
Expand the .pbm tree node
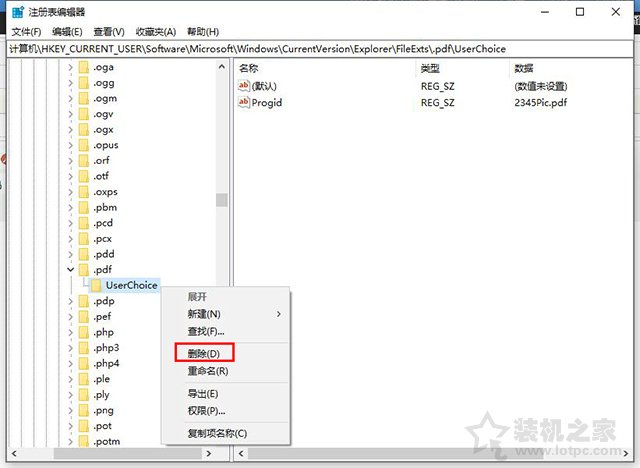[x=71, y=207]
